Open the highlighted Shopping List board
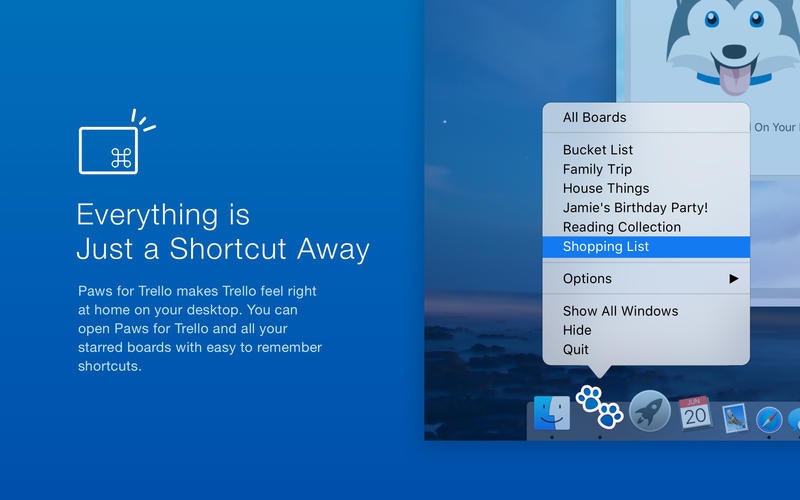The height and width of the screenshot is (500, 800). [646, 246]
